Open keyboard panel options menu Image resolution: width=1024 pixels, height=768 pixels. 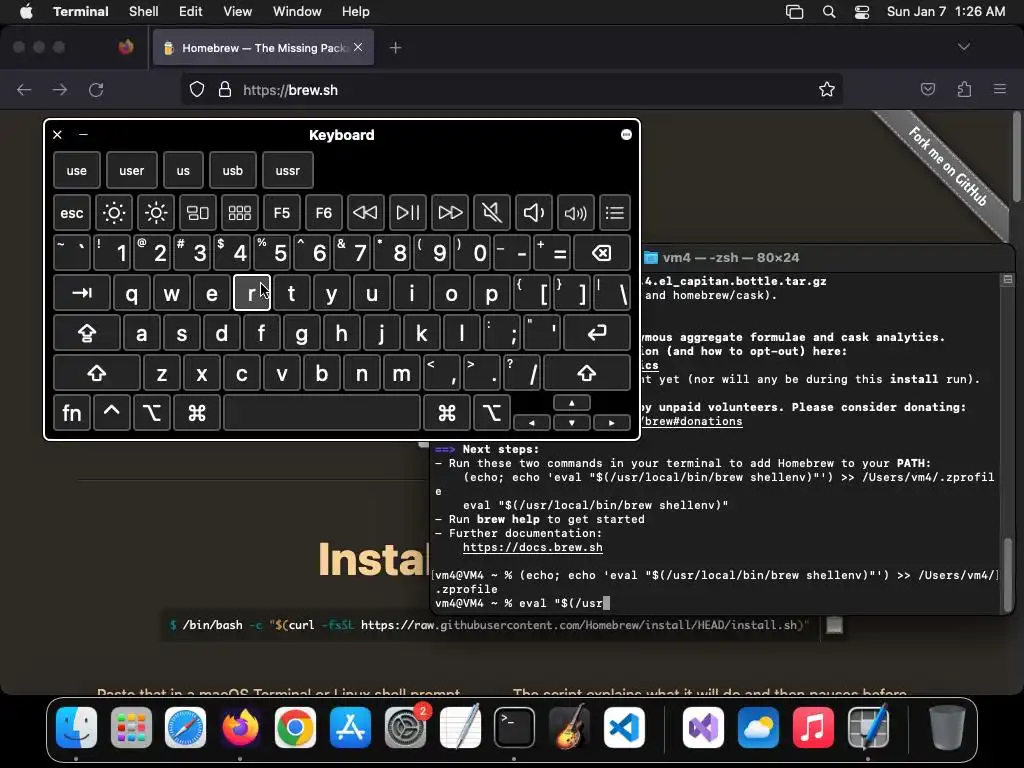[626, 135]
